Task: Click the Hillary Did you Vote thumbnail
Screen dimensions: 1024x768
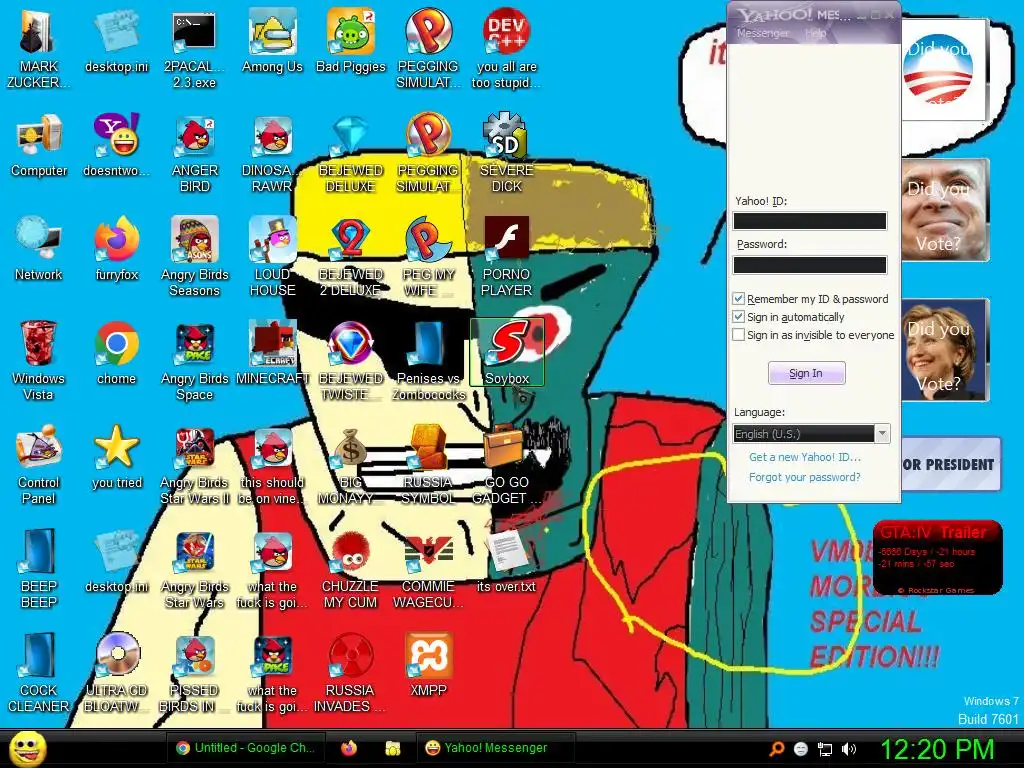Action: coord(945,349)
